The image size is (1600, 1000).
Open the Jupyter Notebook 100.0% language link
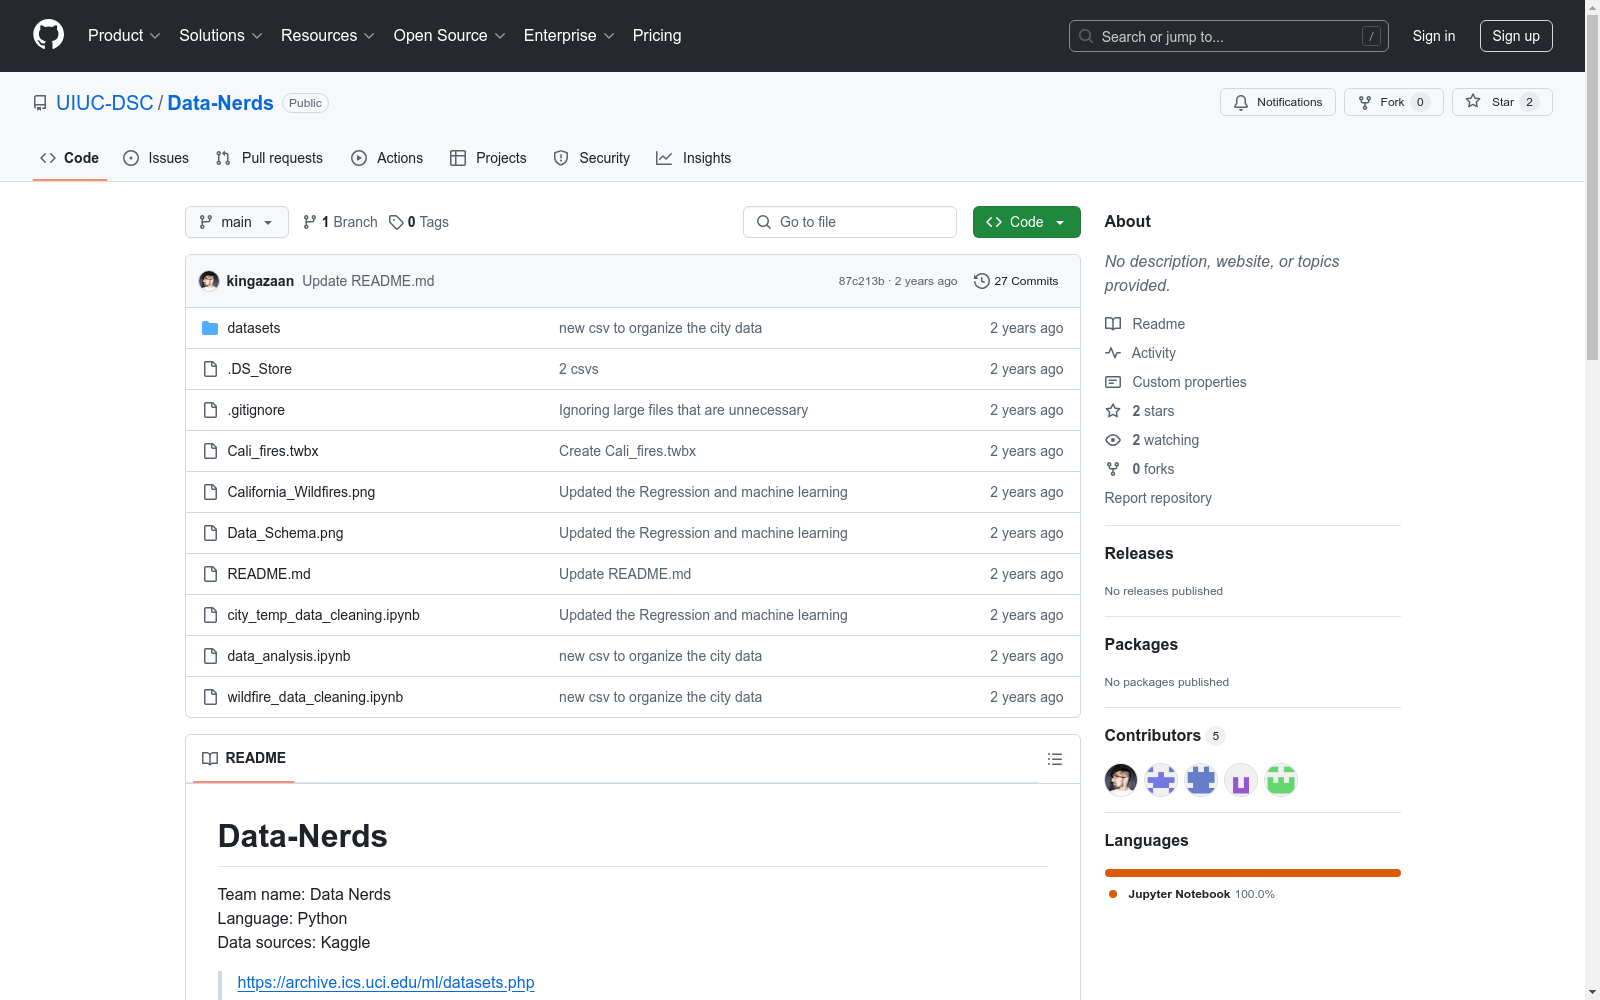point(1192,894)
